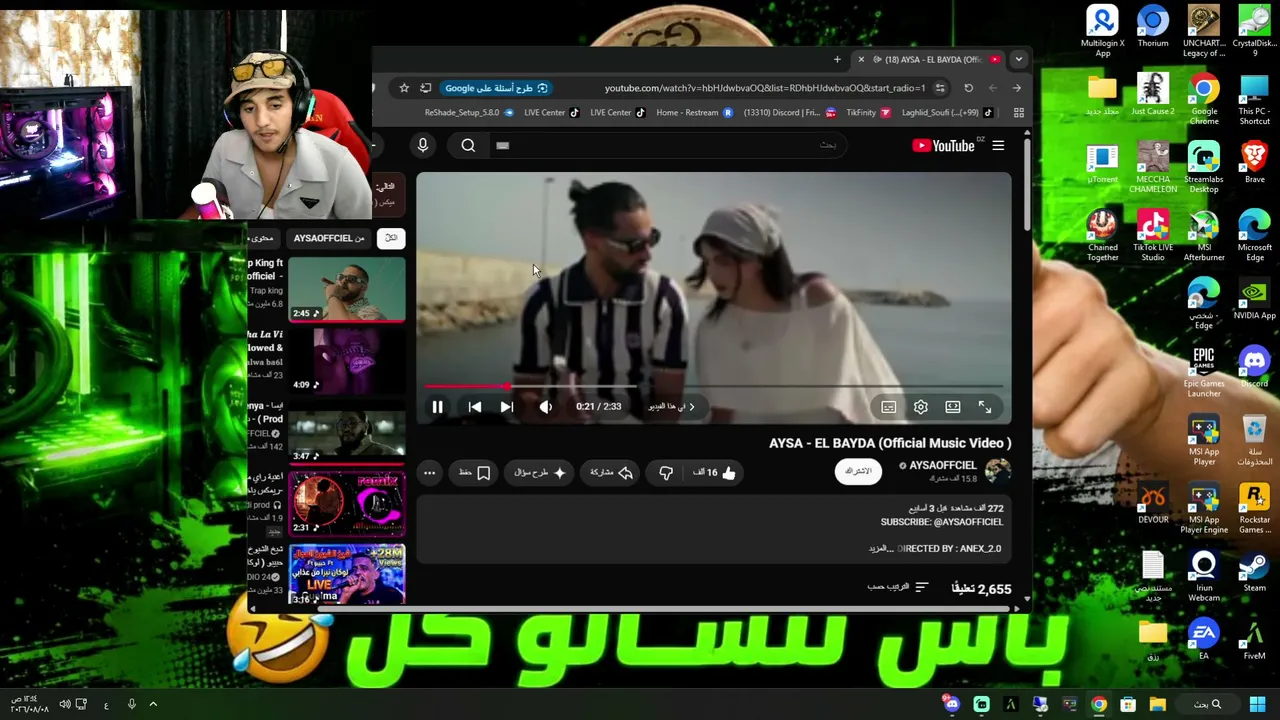Select the 'من AYSAOFFCIEL' filter chip
This screenshot has height=720, width=1280.
(329, 238)
